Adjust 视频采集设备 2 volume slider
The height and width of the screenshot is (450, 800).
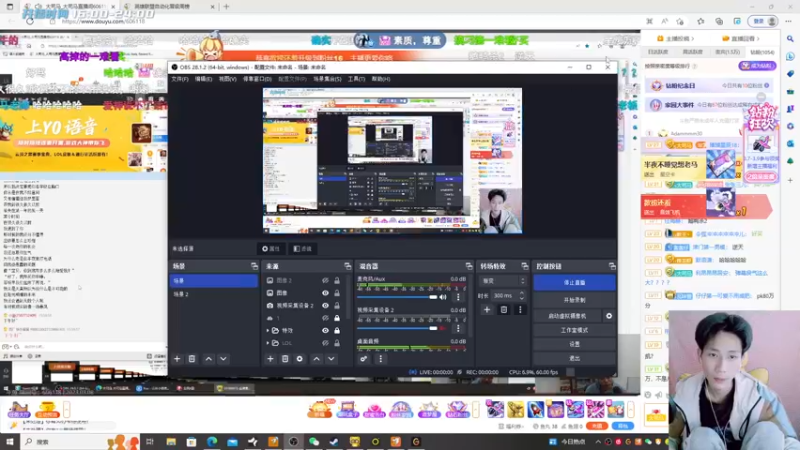(x=397, y=328)
